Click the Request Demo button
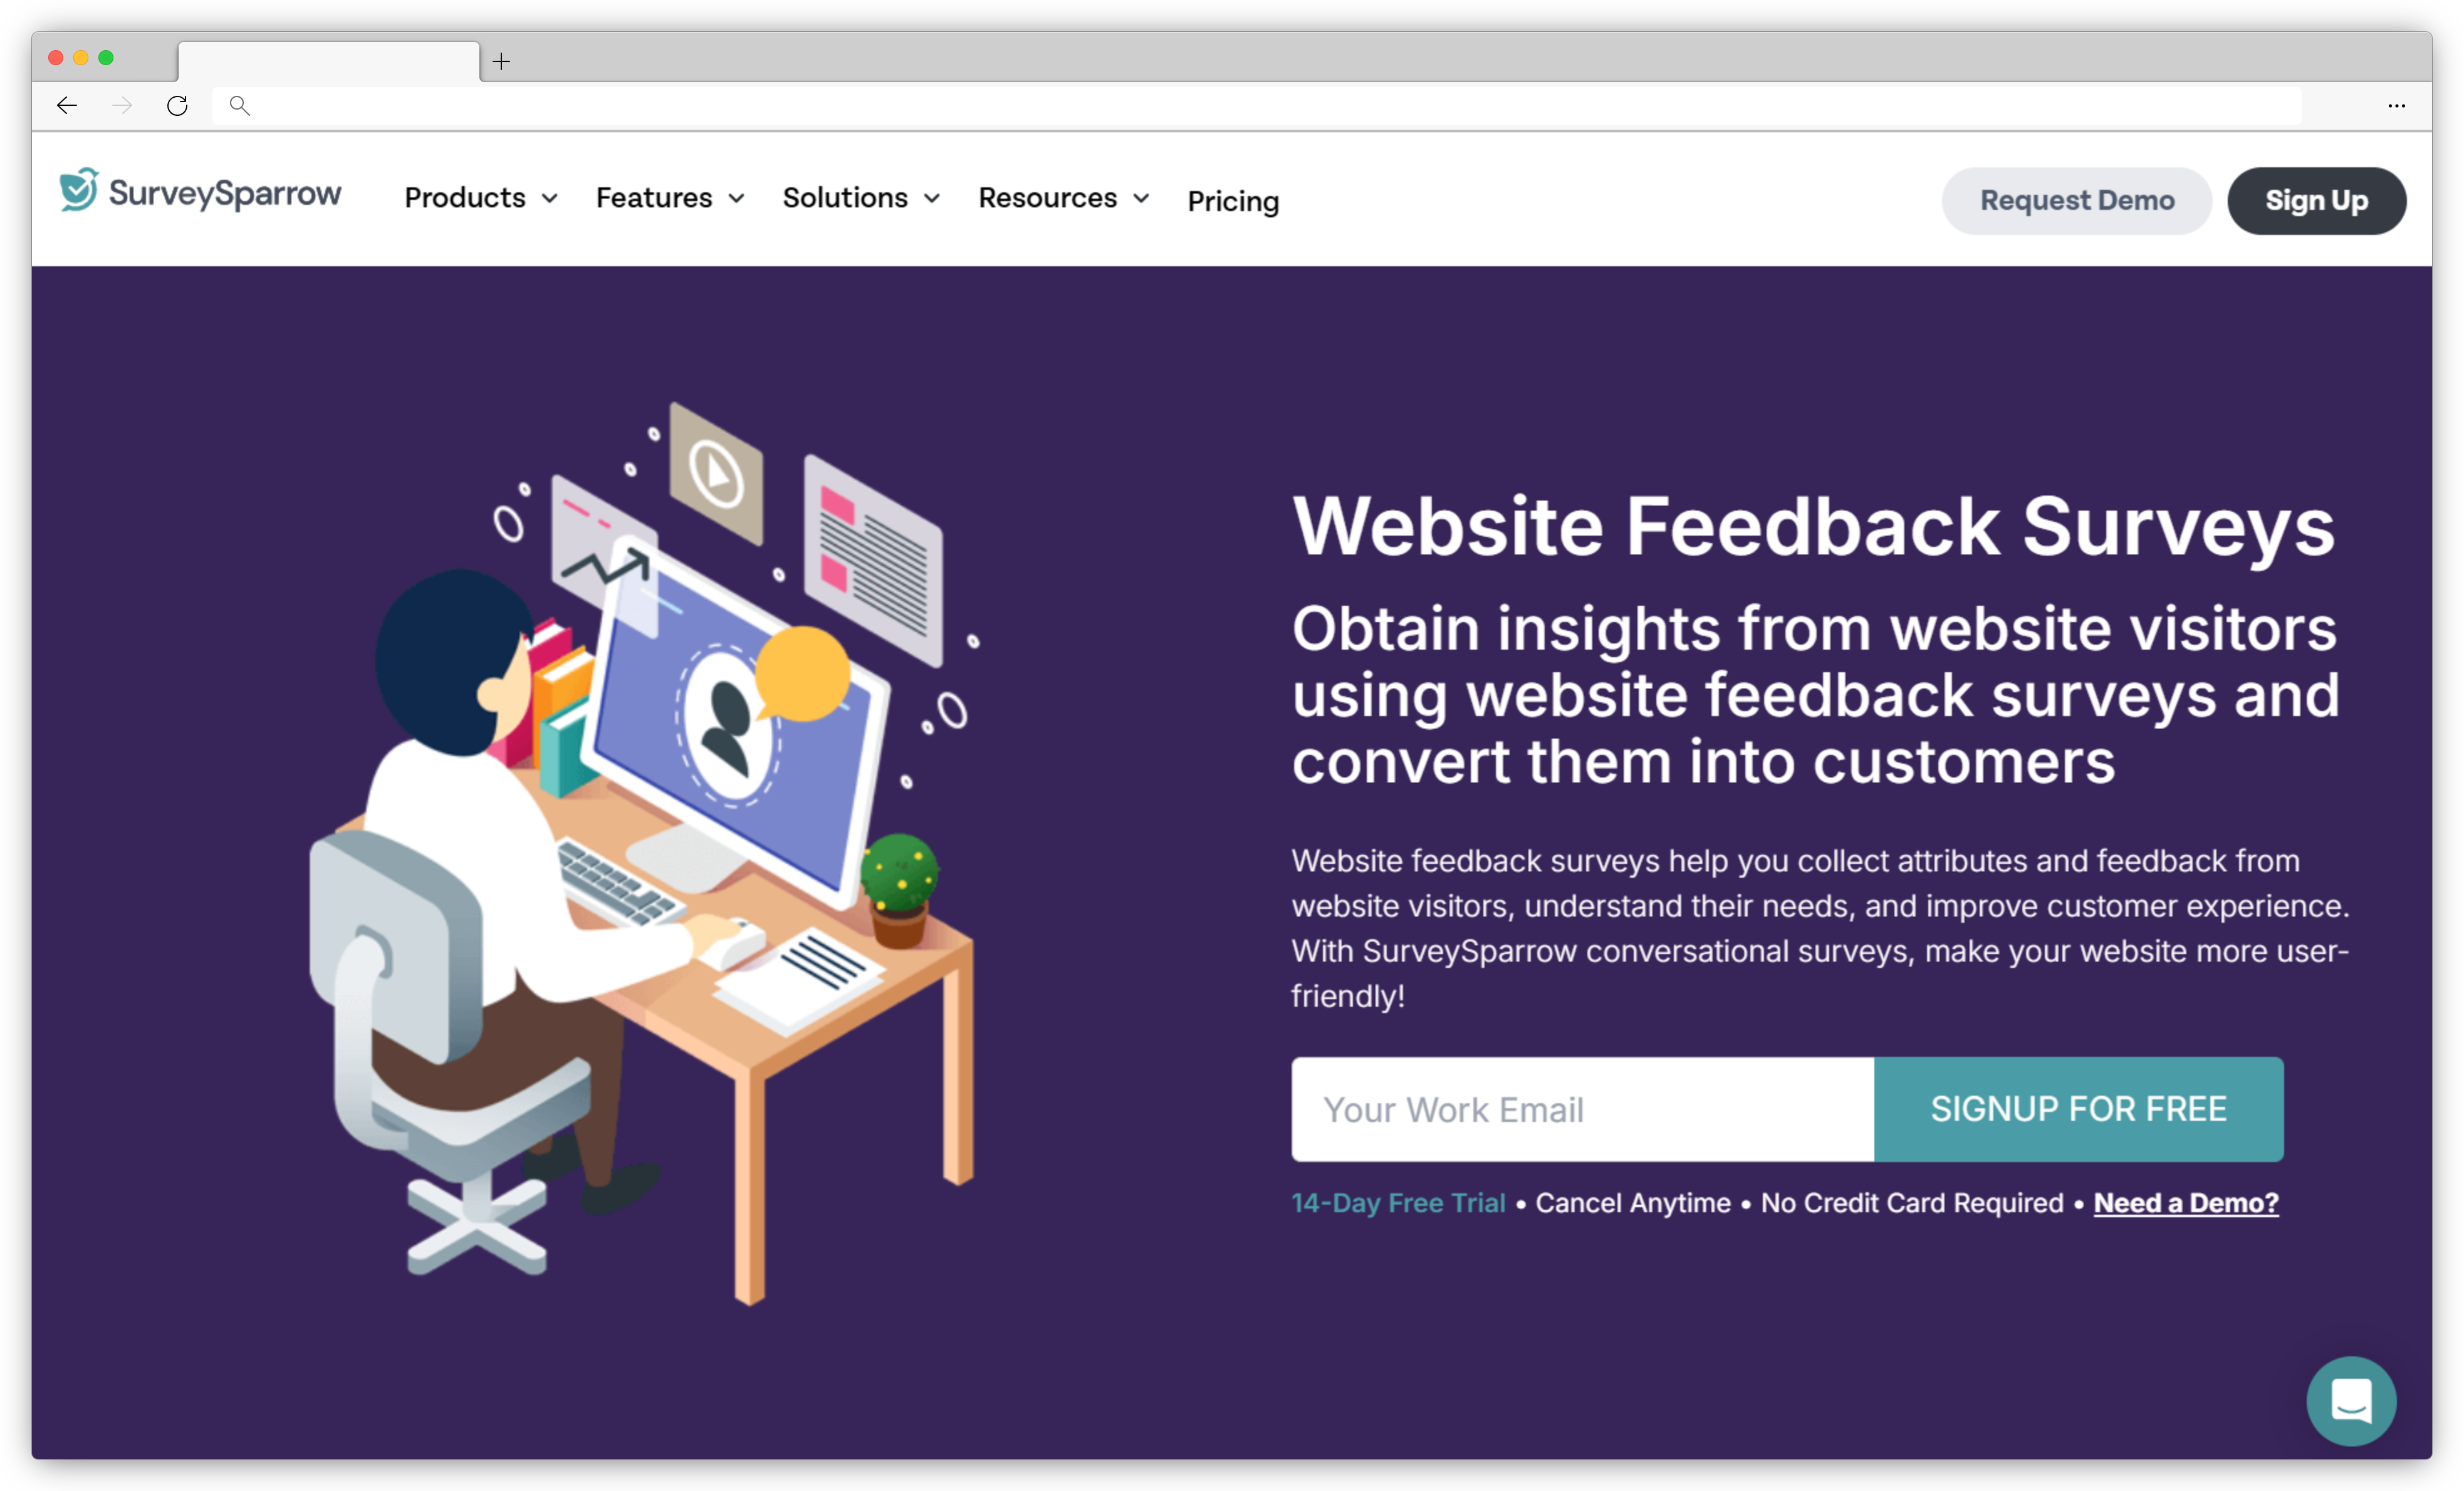The height and width of the screenshot is (1491, 2464). [2079, 199]
